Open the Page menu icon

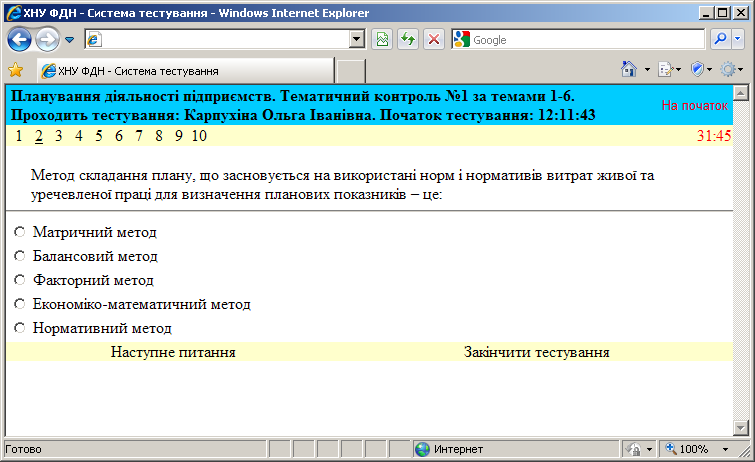click(x=666, y=70)
